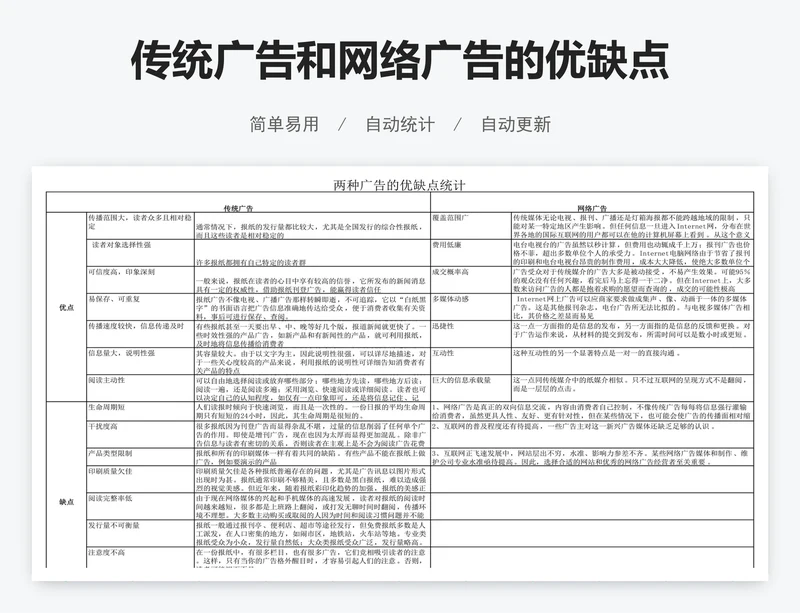800x613 pixels.
Task: Click the description starting '传统媒体无论电视、报刊'
Action: tap(632, 226)
